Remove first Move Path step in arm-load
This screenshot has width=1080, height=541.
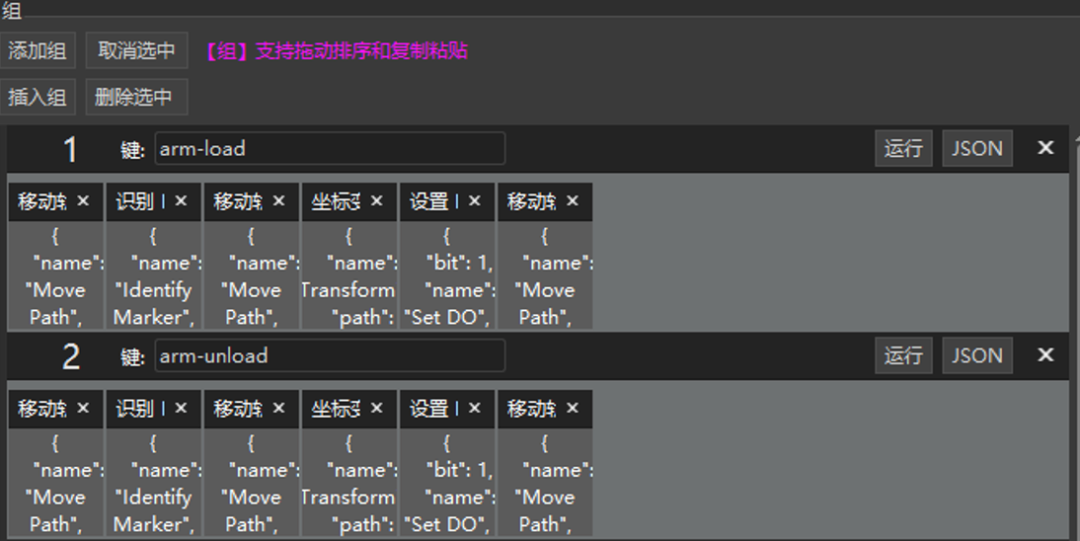point(83,201)
